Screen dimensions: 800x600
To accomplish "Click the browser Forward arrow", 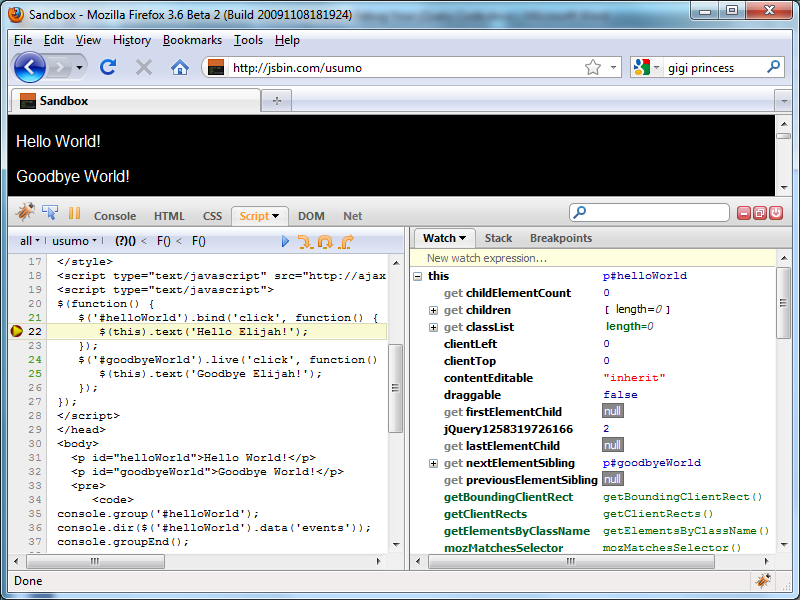I will (x=60, y=67).
